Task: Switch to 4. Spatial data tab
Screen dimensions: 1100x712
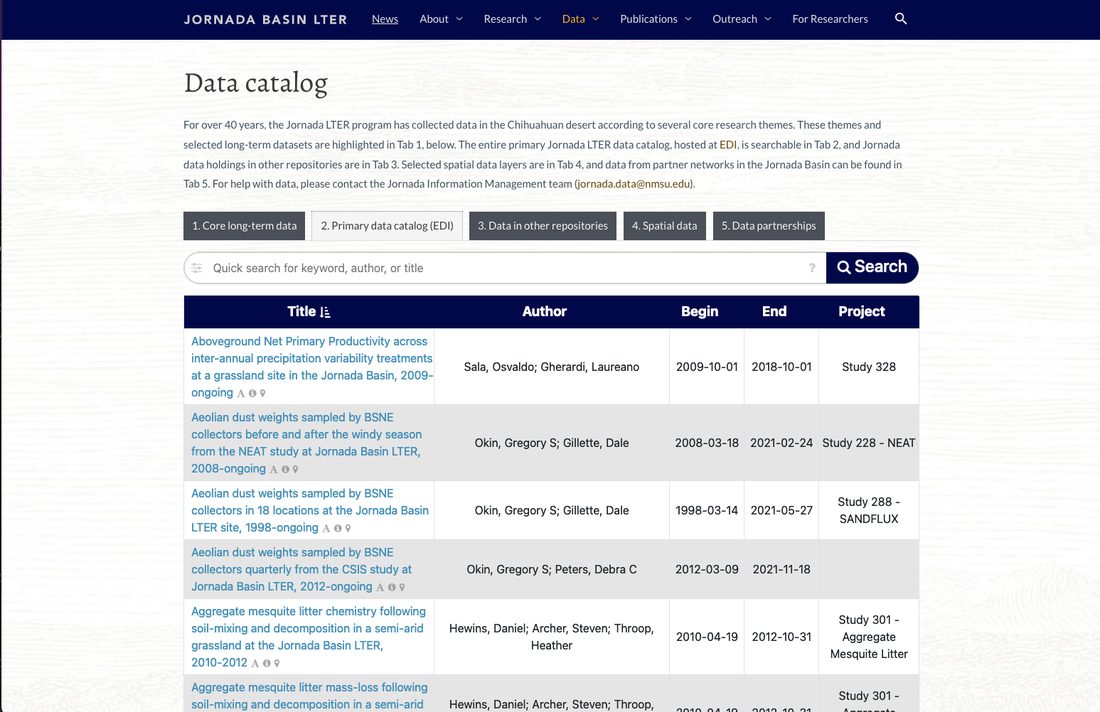Action: pyautogui.click(x=664, y=226)
